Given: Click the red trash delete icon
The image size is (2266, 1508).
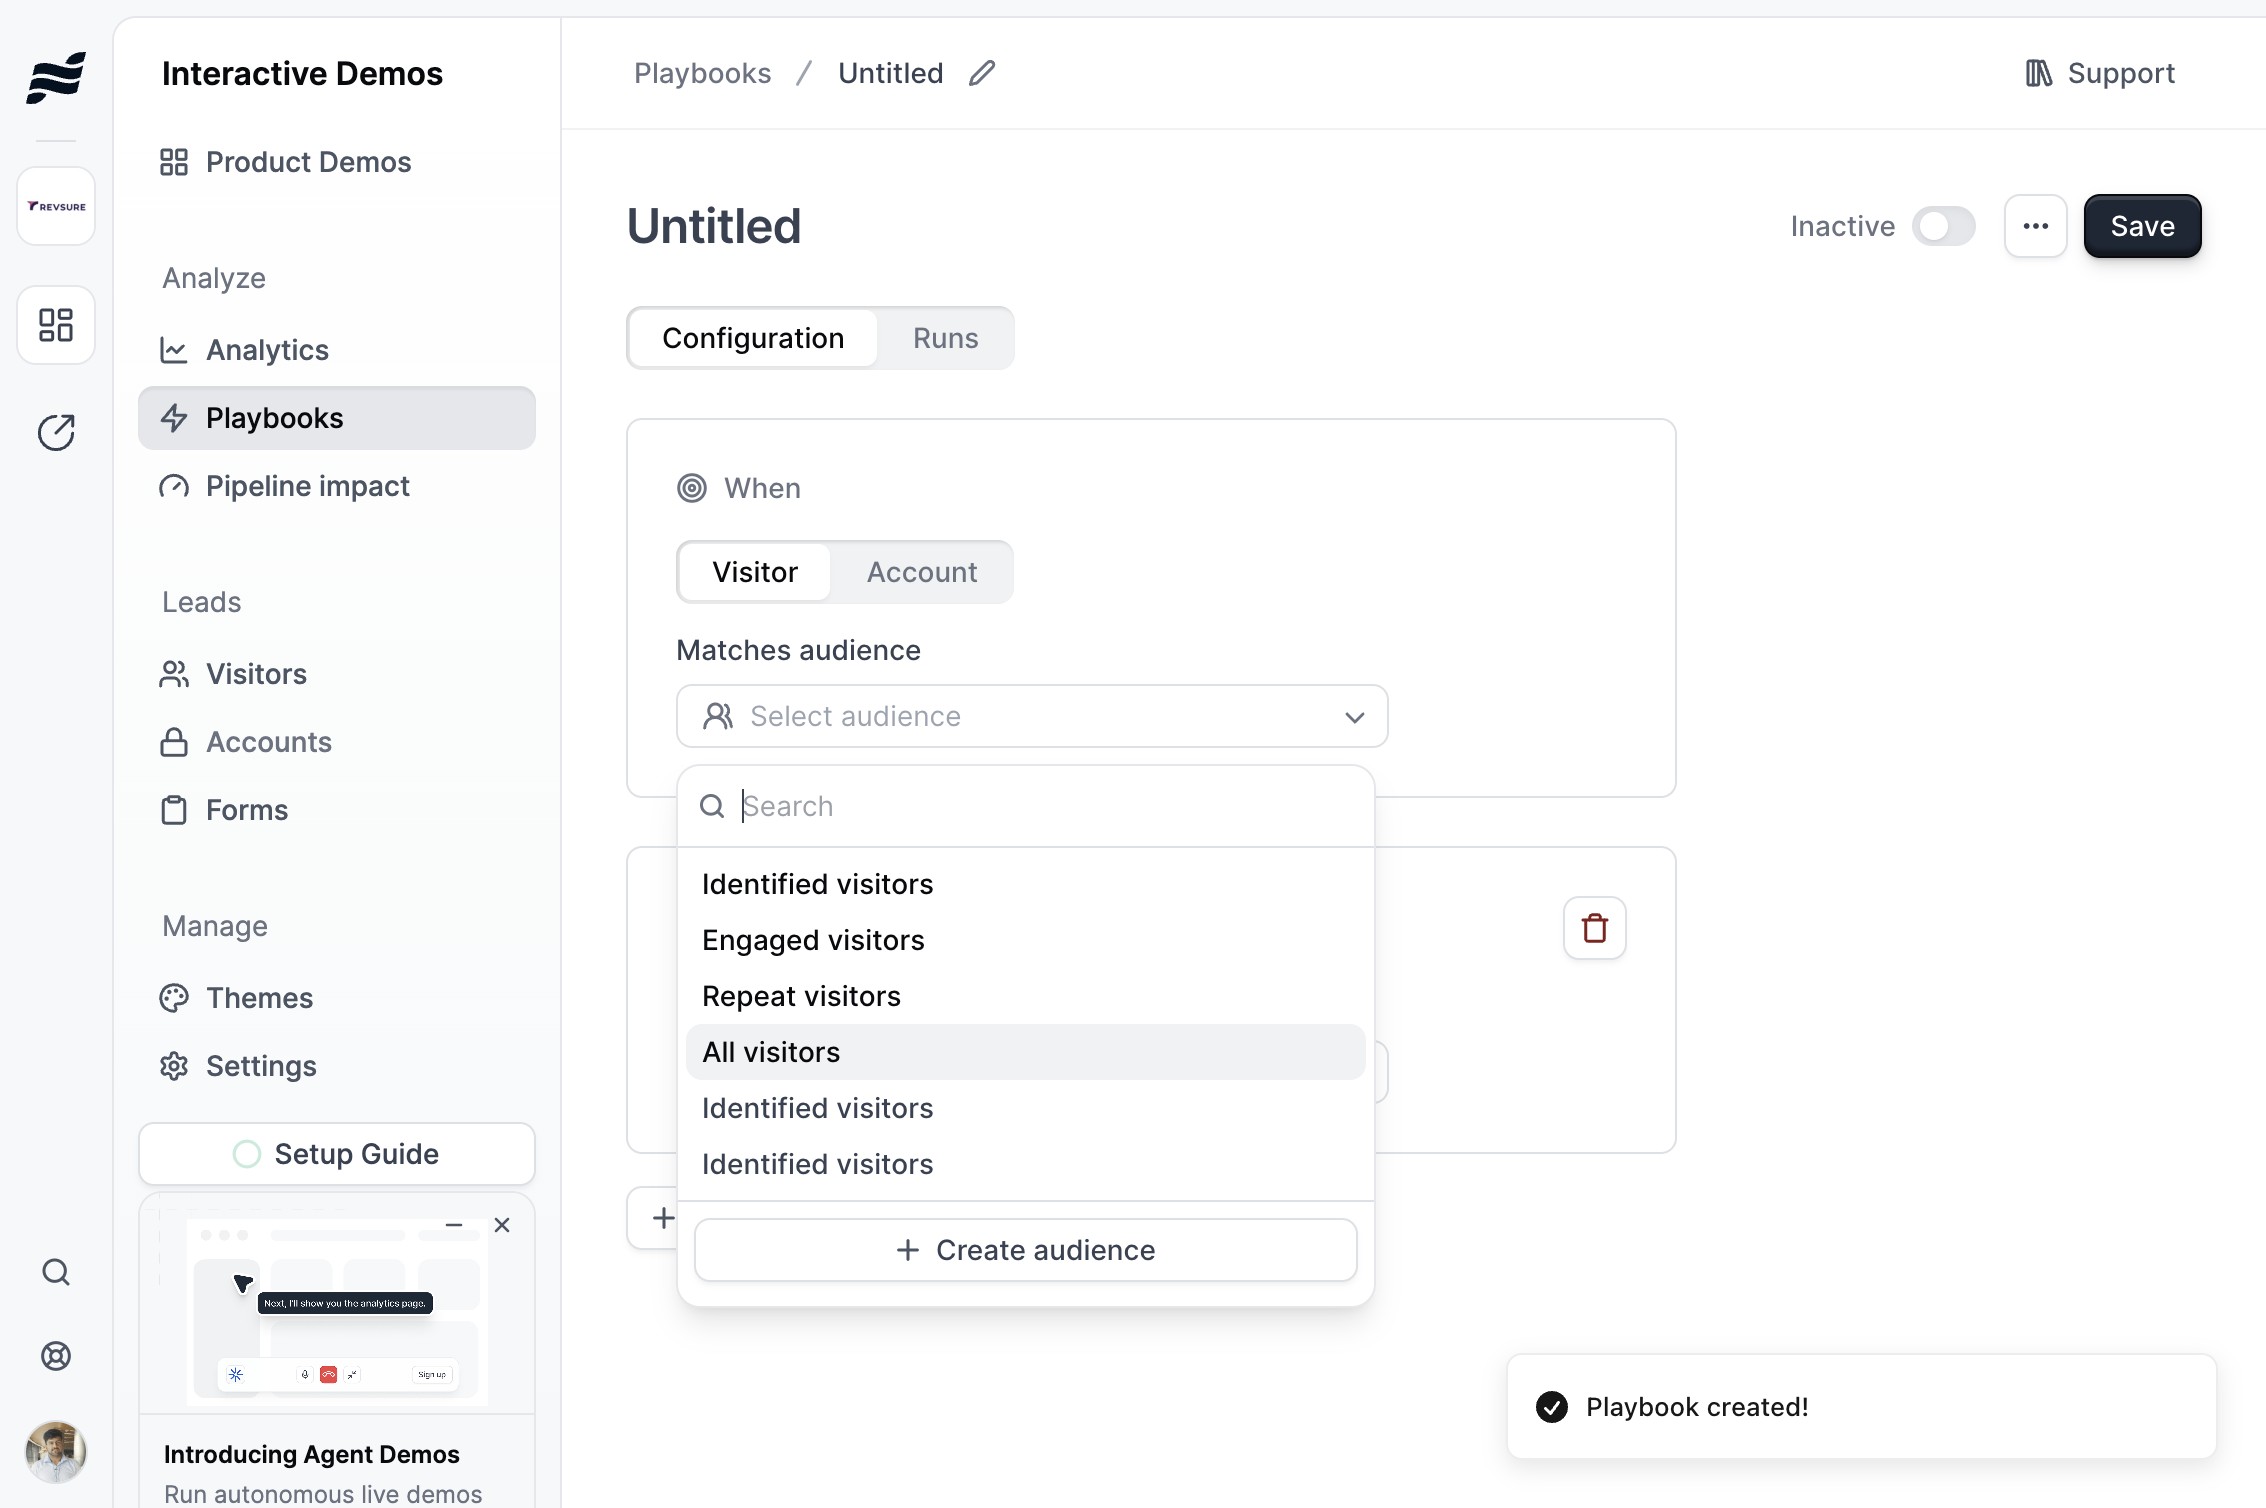Looking at the screenshot, I should (x=1594, y=928).
